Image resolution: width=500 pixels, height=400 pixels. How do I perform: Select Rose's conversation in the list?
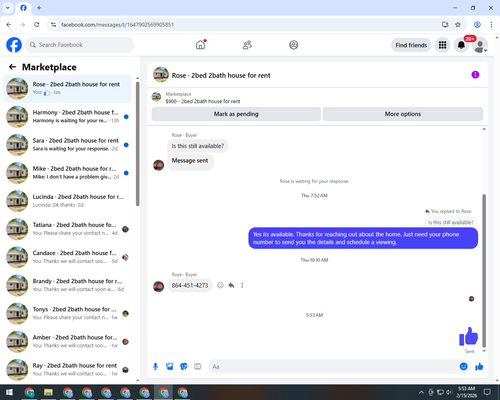click(x=67, y=89)
